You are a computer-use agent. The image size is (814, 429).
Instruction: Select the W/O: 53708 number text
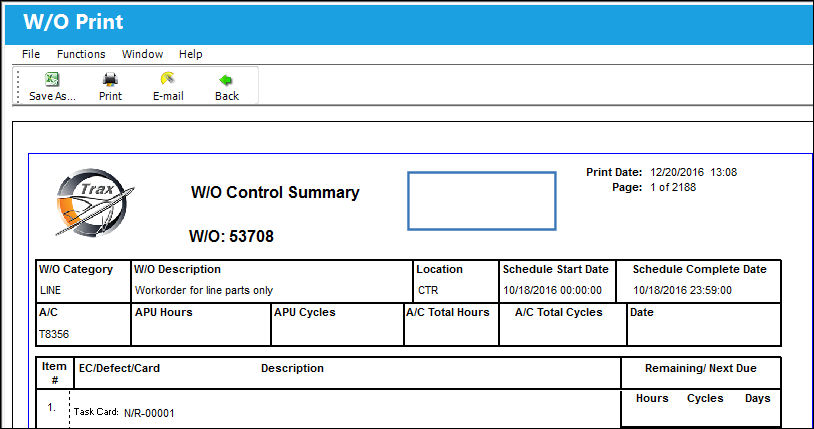point(231,236)
